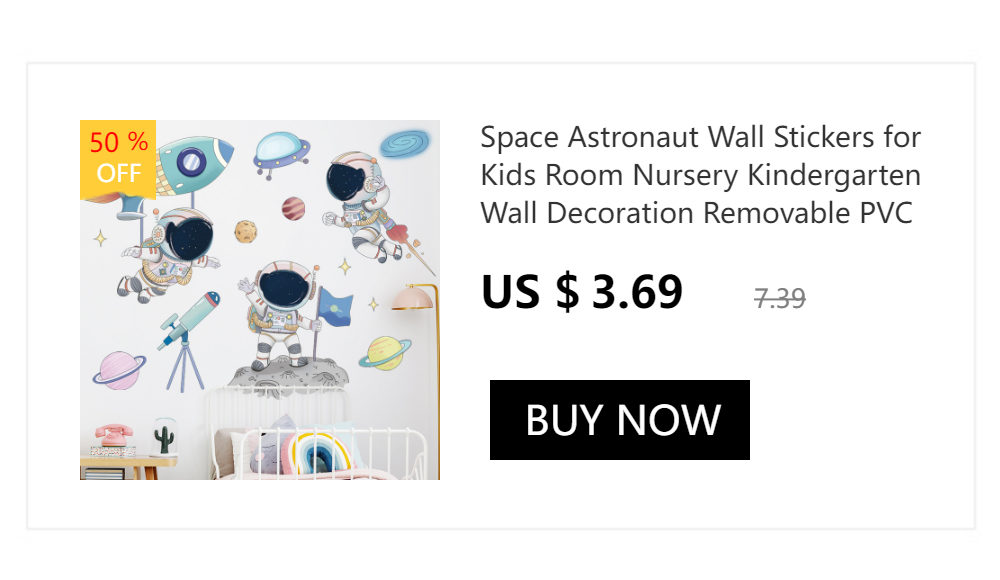
Task: Click the teal rocket sticker in the image
Action: [x=191, y=165]
